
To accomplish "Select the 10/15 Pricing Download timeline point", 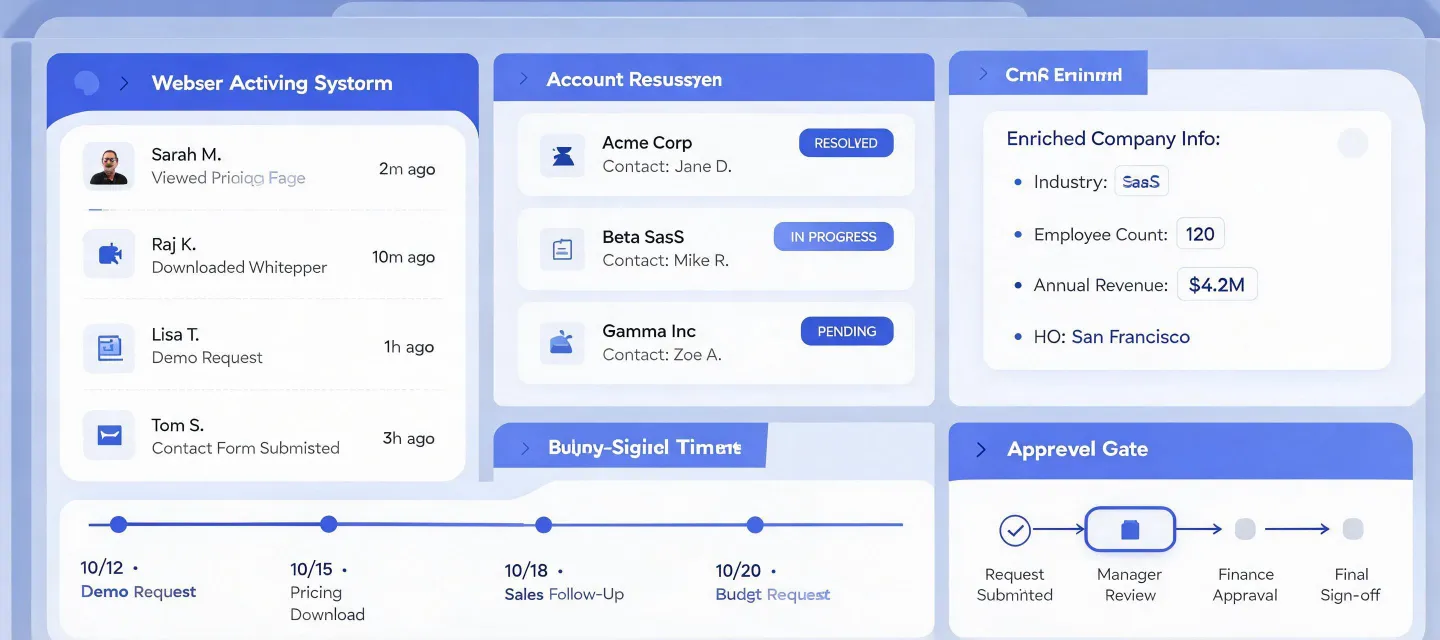I will pos(329,524).
